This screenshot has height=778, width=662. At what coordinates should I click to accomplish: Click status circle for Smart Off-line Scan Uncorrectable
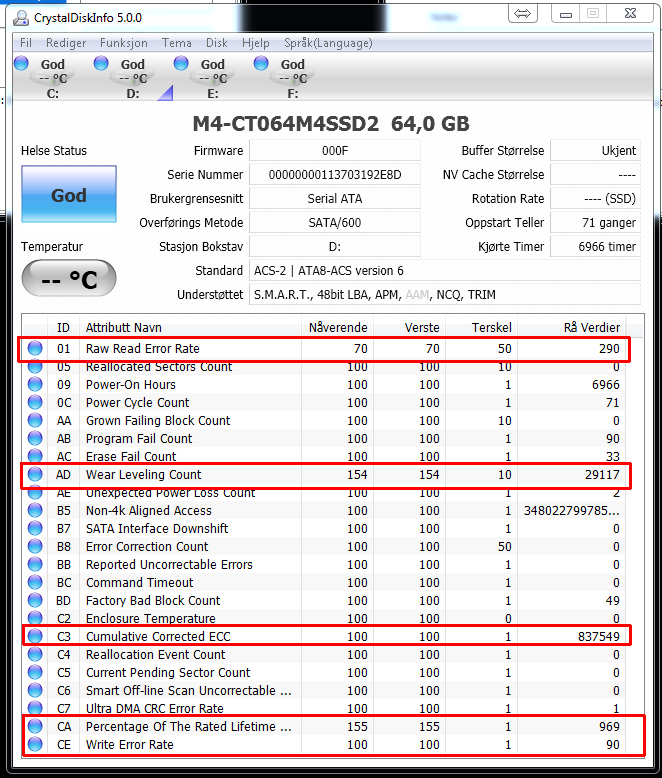[35, 690]
